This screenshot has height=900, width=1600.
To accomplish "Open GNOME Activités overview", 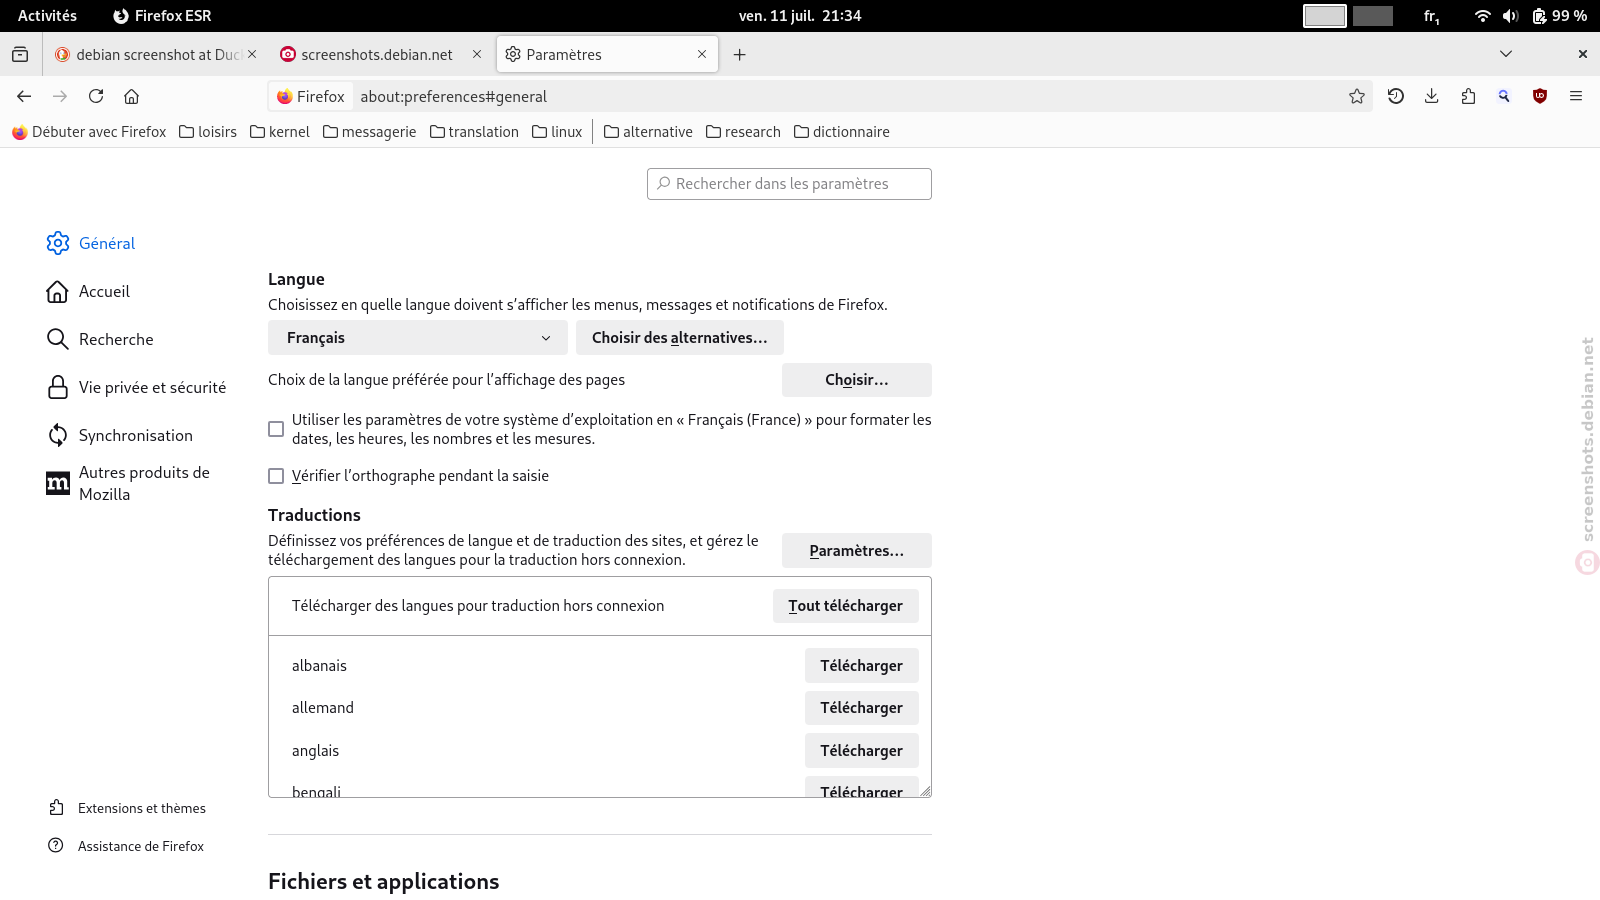I will point(47,16).
